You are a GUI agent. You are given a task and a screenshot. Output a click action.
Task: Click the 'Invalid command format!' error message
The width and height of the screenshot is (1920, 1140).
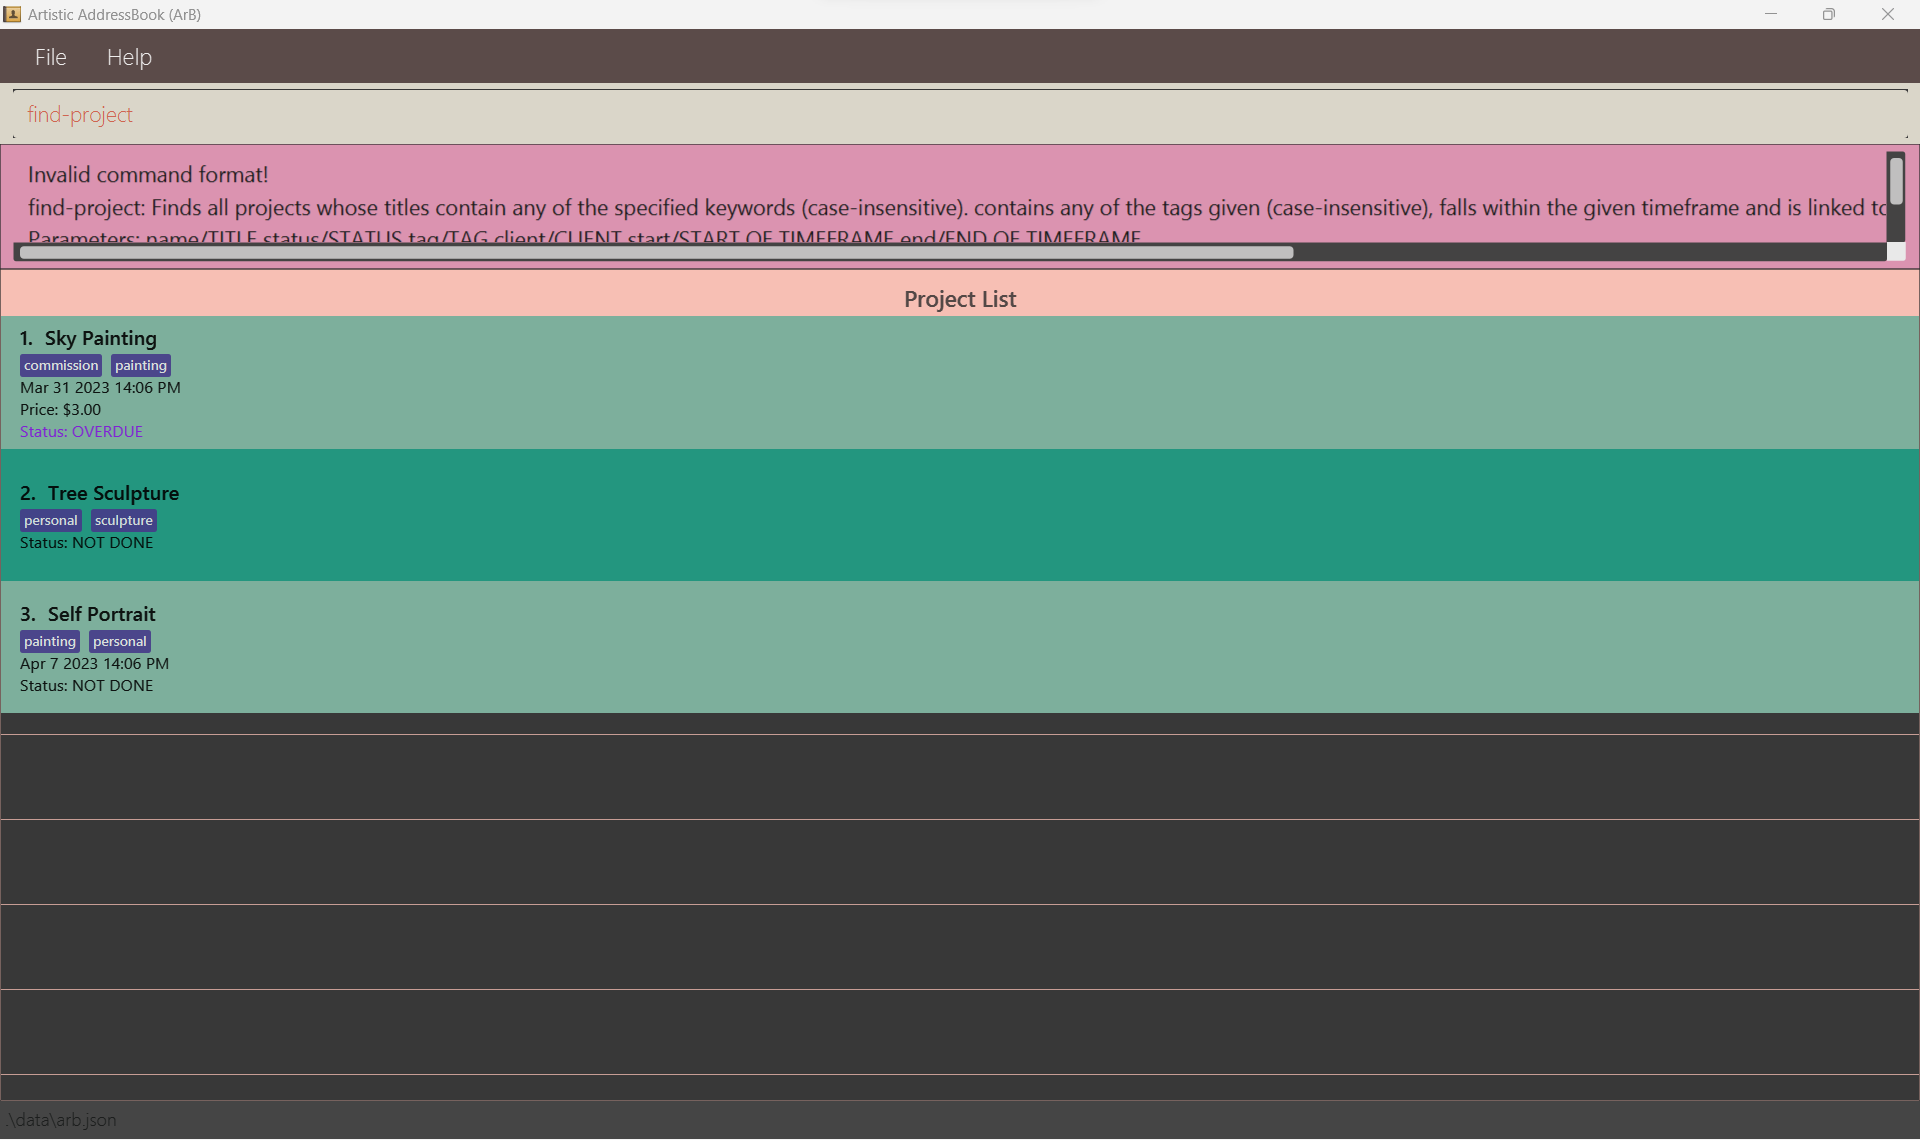pos(148,174)
